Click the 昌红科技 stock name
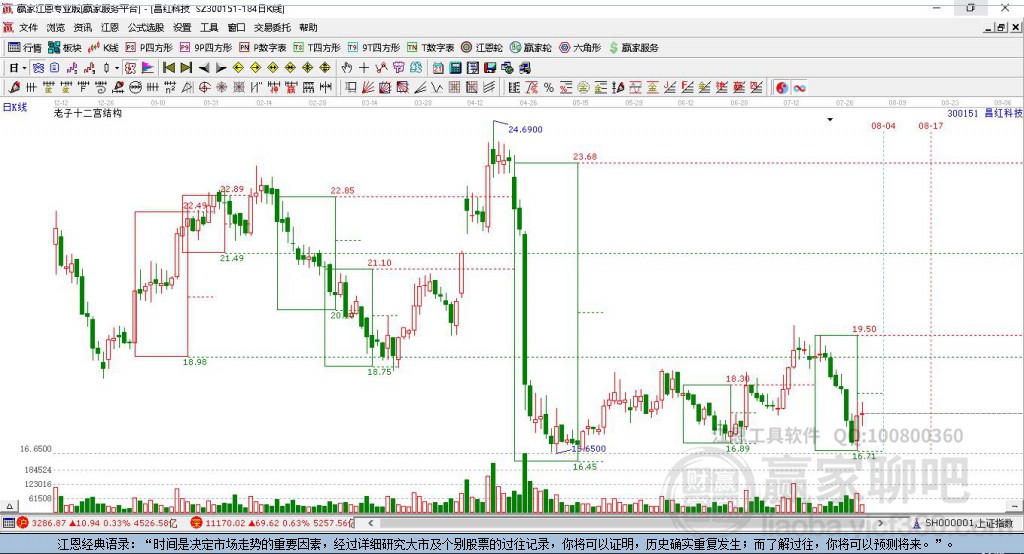The height and width of the screenshot is (554, 1024). pos(1003,113)
